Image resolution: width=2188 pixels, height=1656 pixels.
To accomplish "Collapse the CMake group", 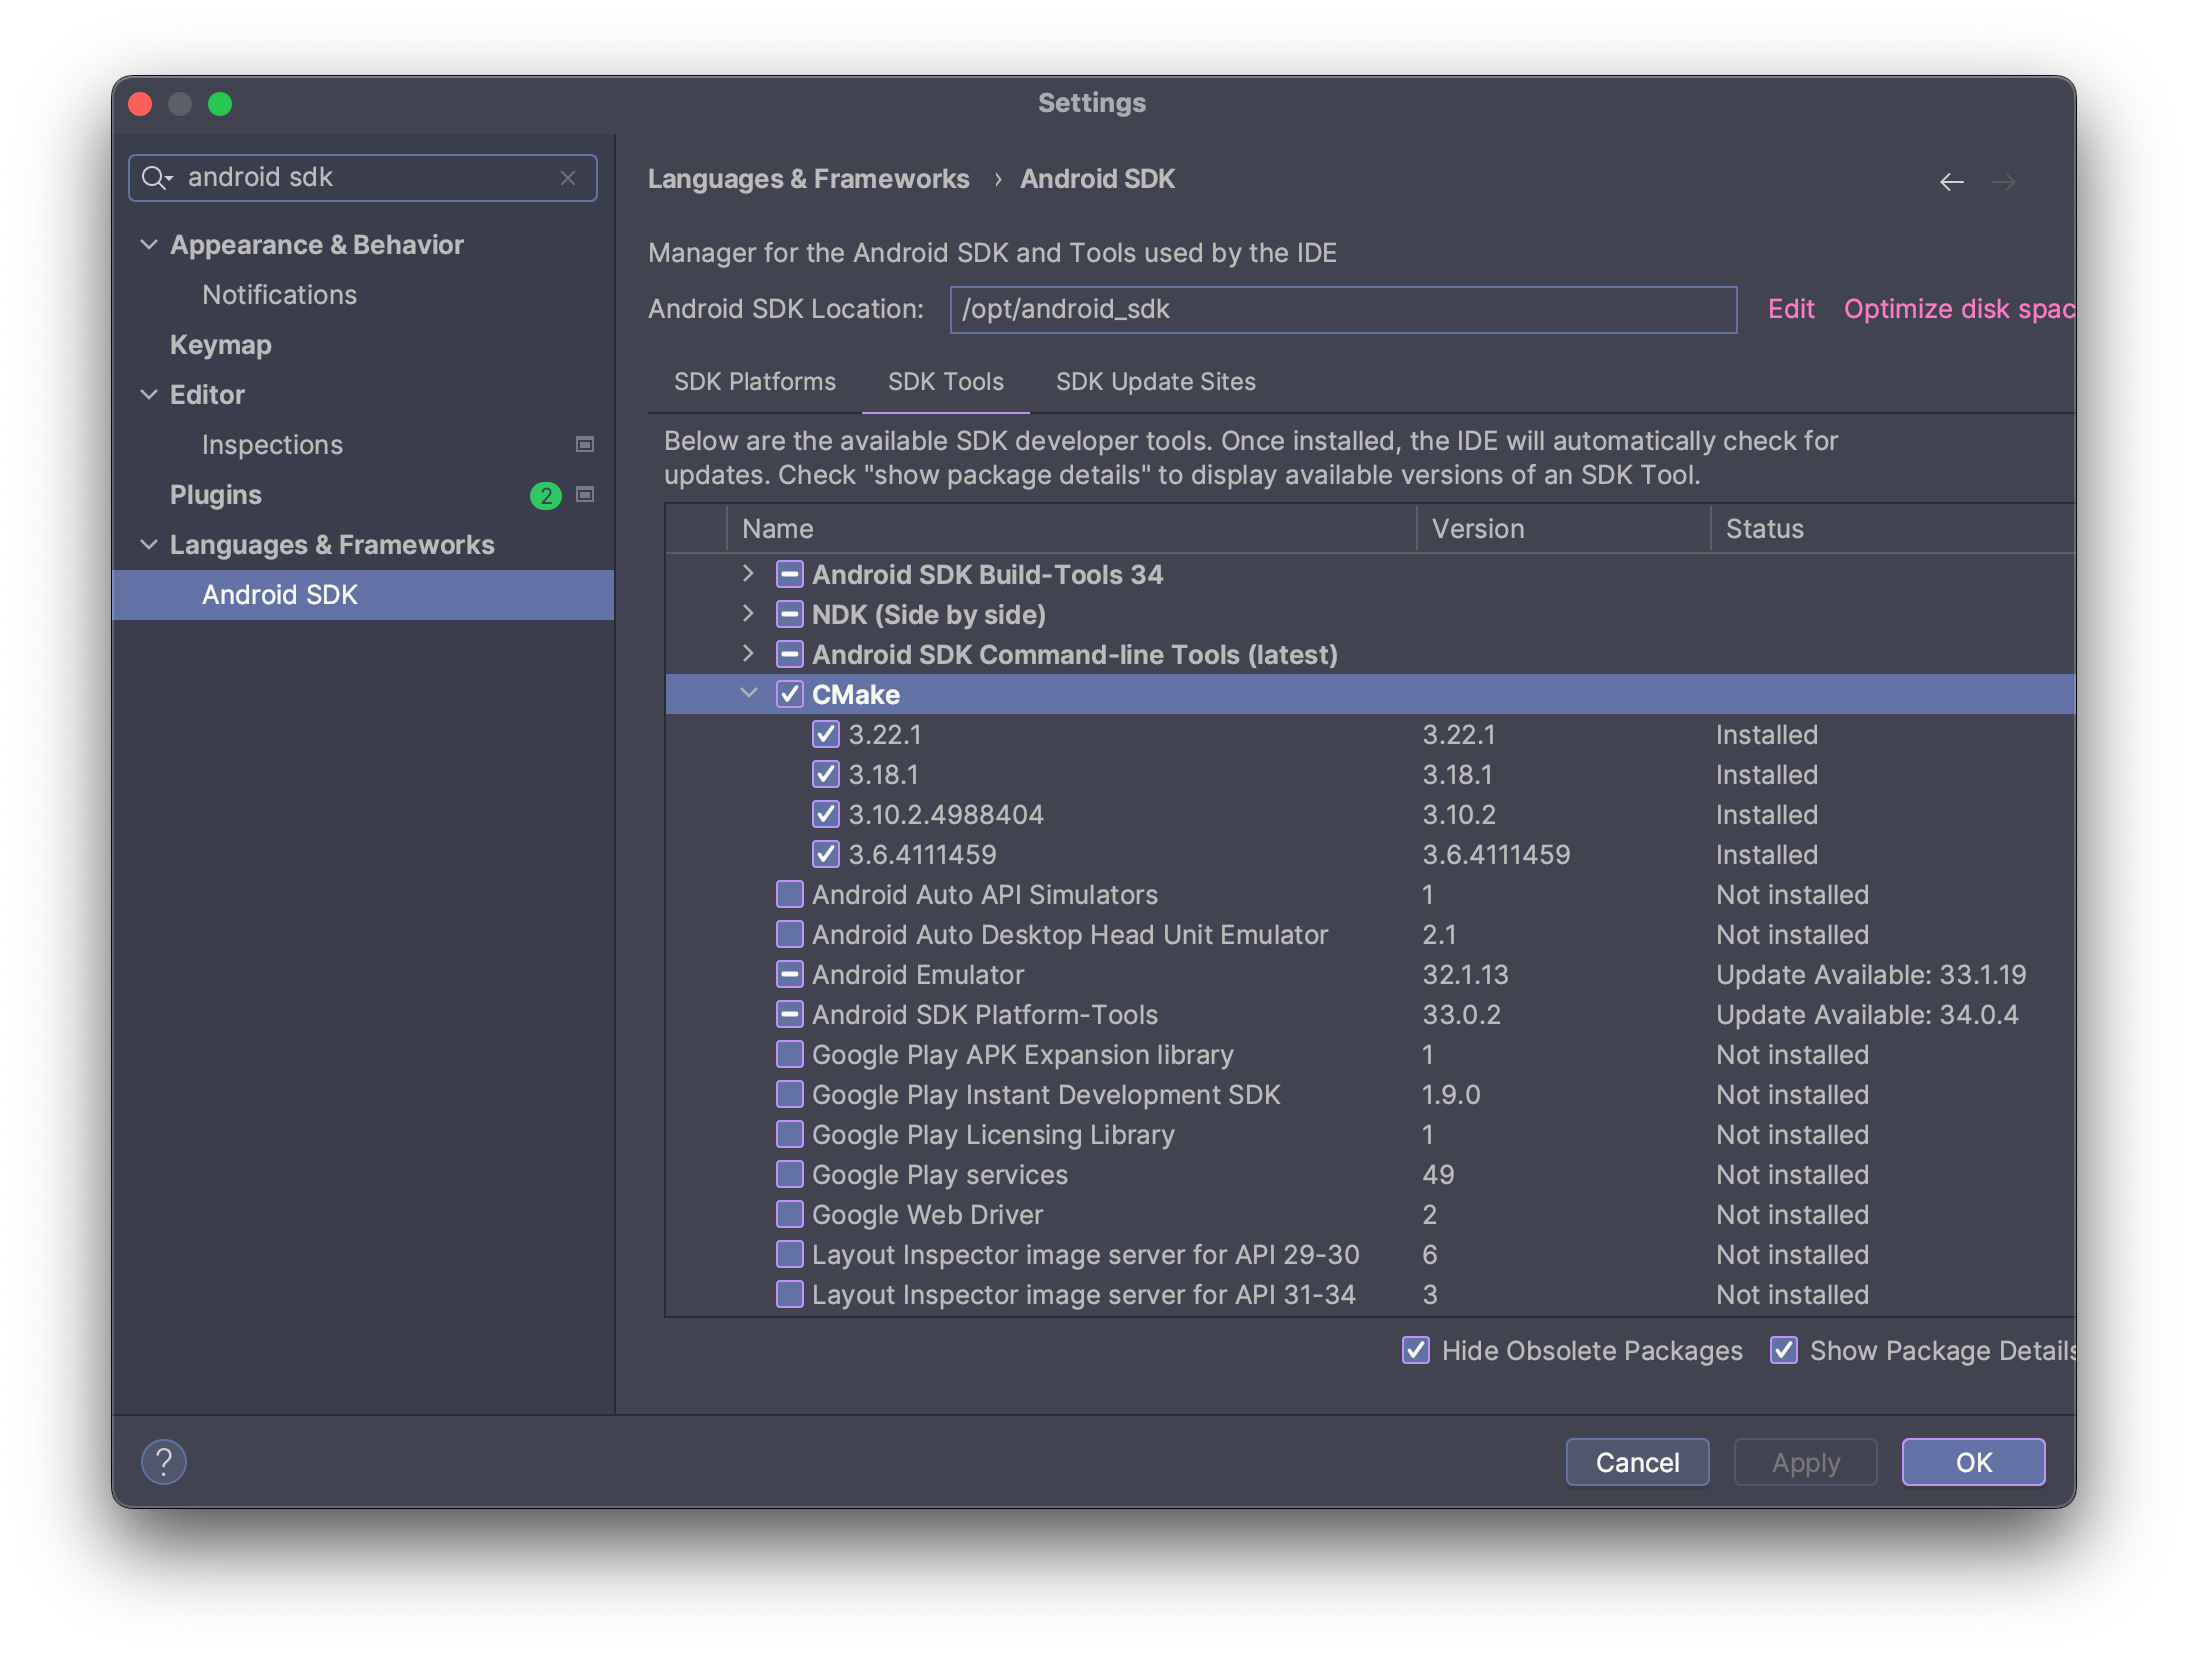I will pos(748,693).
